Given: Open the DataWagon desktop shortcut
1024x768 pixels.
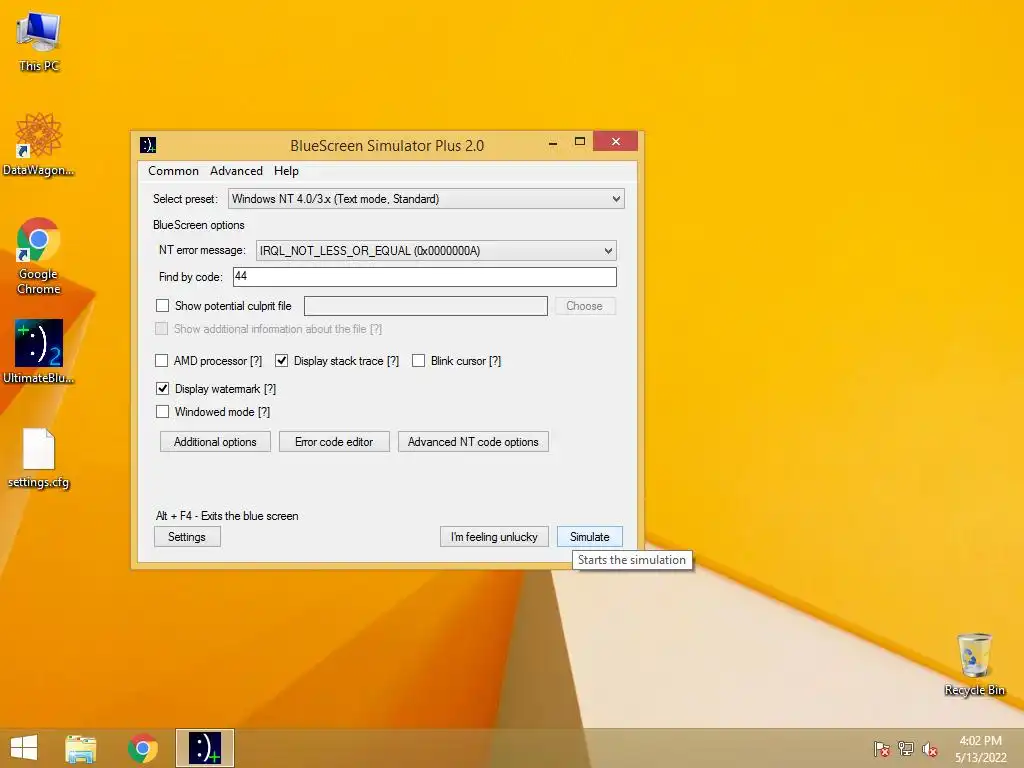Looking at the screenshot, I should click(39, 144).
